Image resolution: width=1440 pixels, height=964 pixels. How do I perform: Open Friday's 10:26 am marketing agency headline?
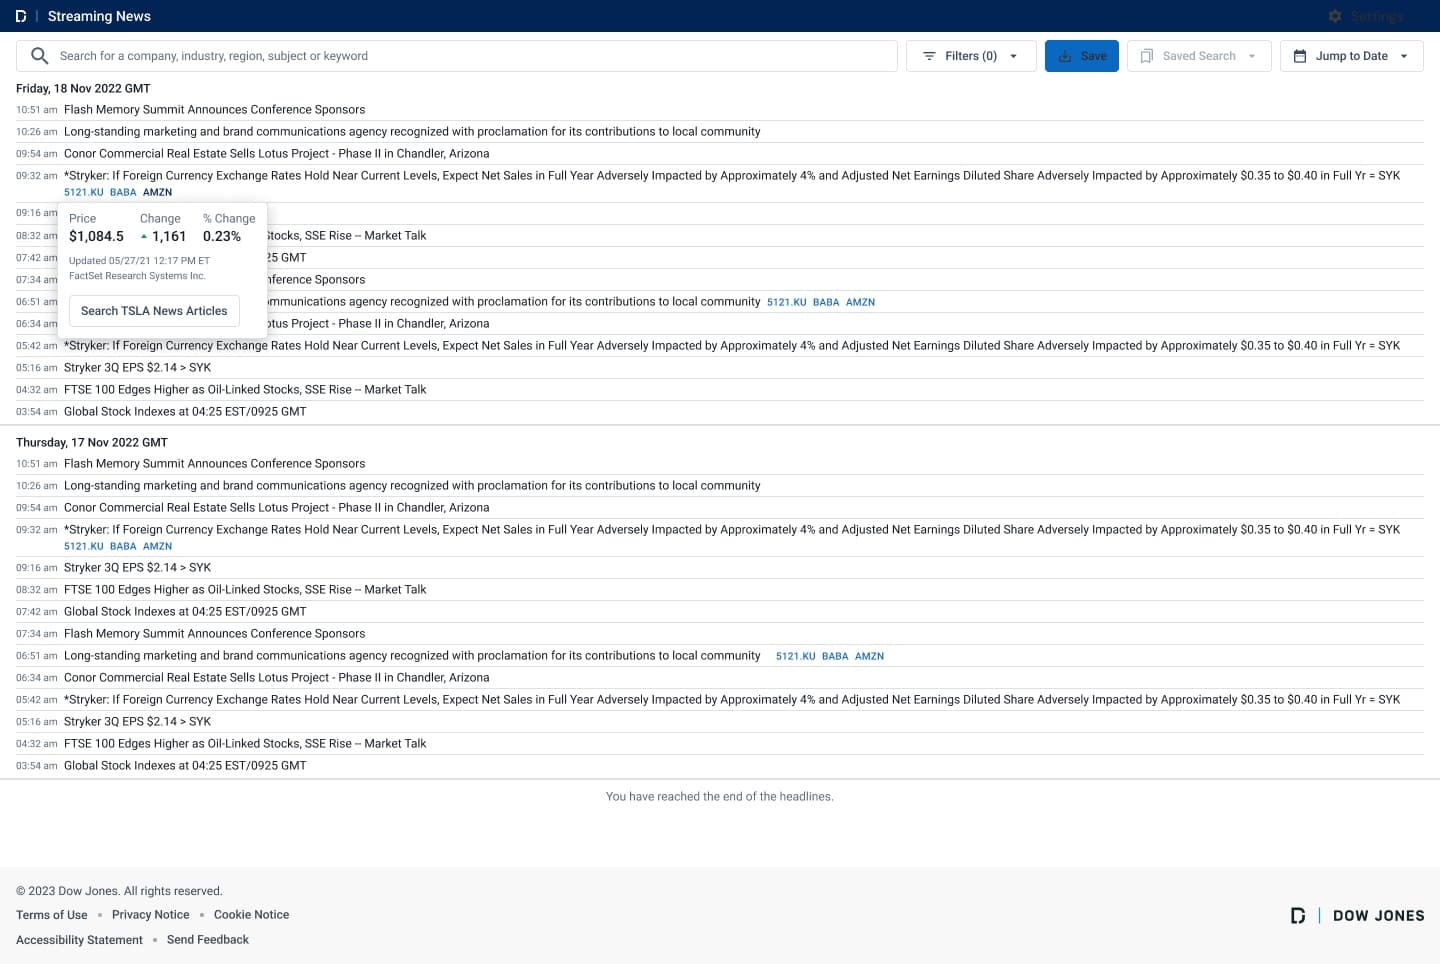pos(412,132)
